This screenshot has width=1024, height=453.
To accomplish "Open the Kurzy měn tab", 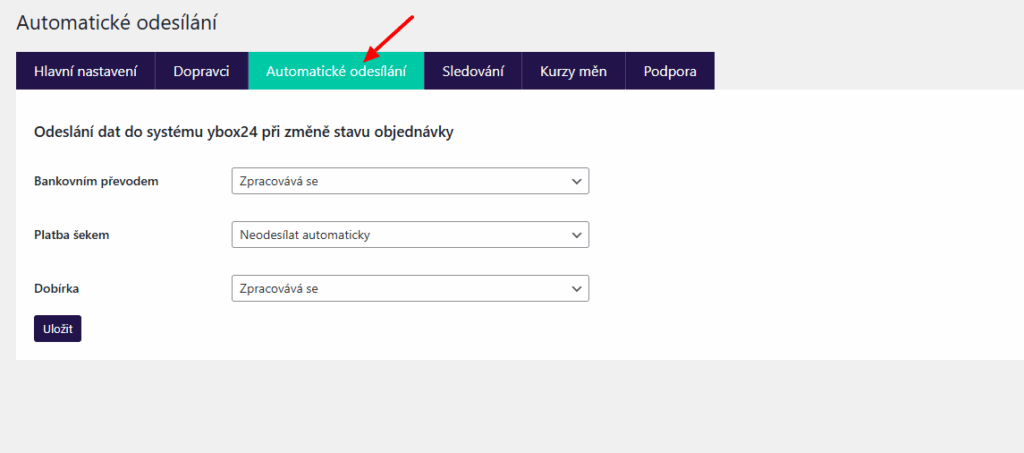I will click(x=573, y=71).
